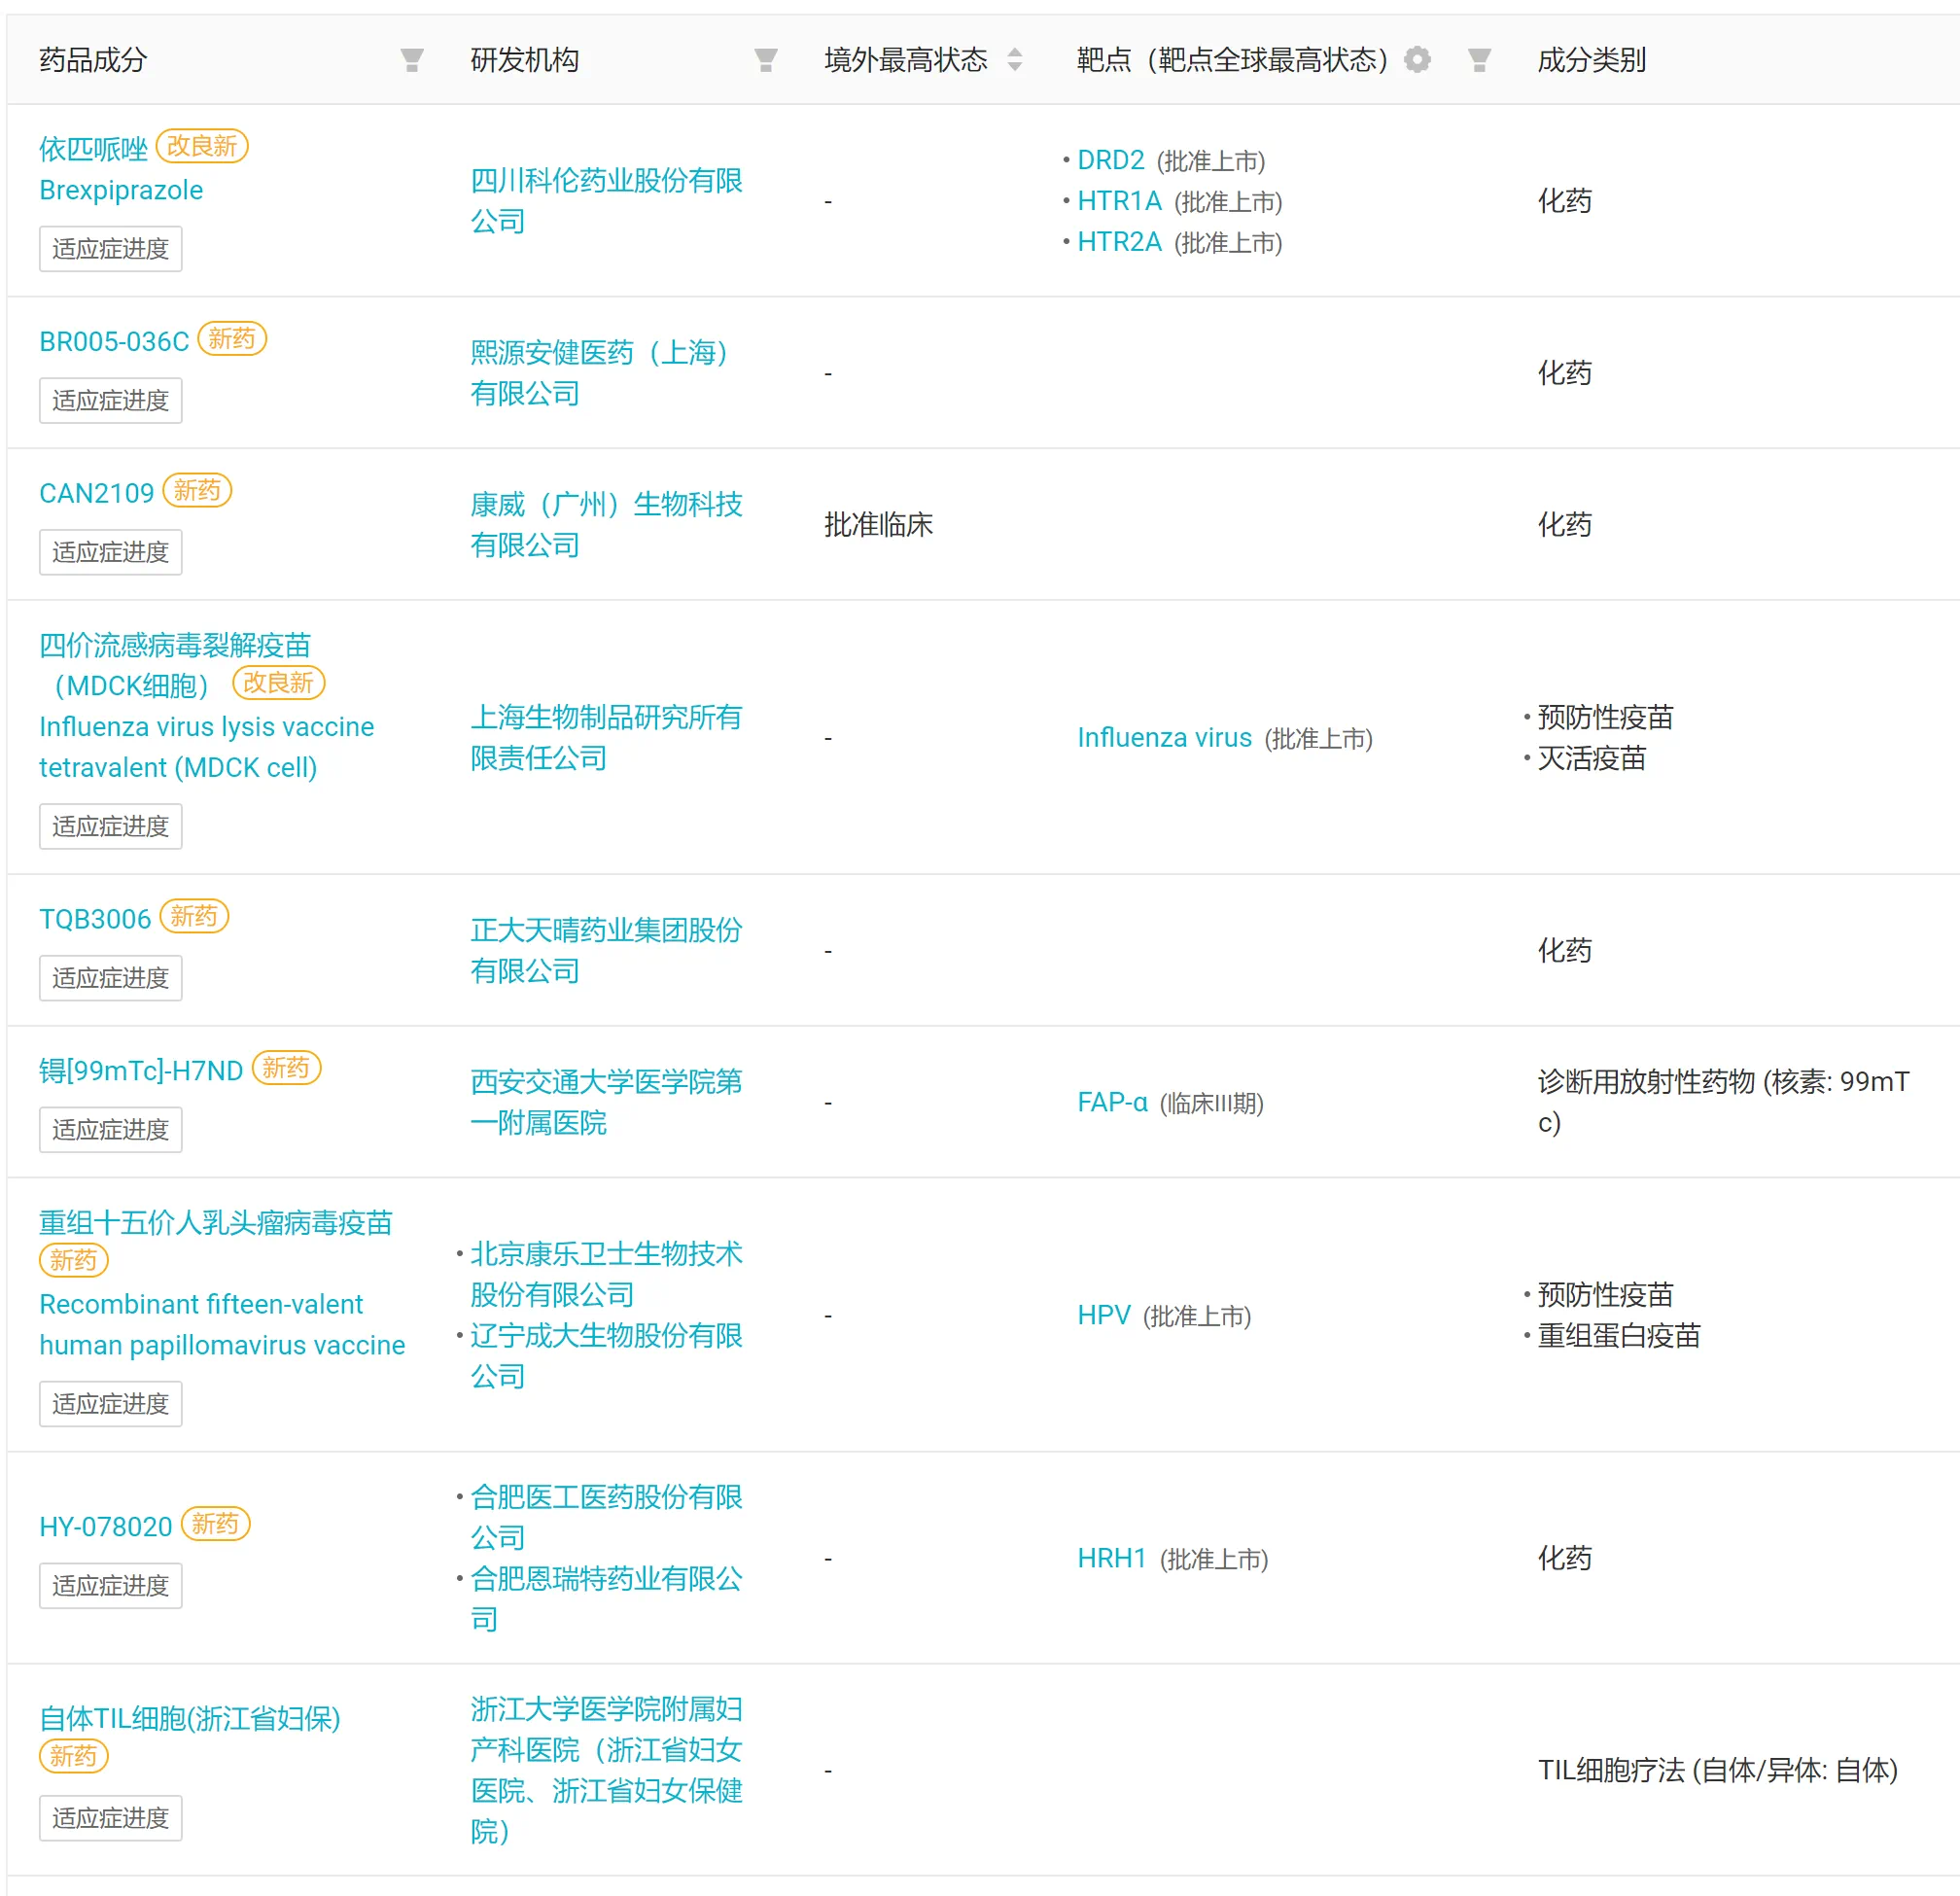This screenshot has width=1960, height=1896.
Task: Open the HY-078020 drug link
Action: (106, 1527)
